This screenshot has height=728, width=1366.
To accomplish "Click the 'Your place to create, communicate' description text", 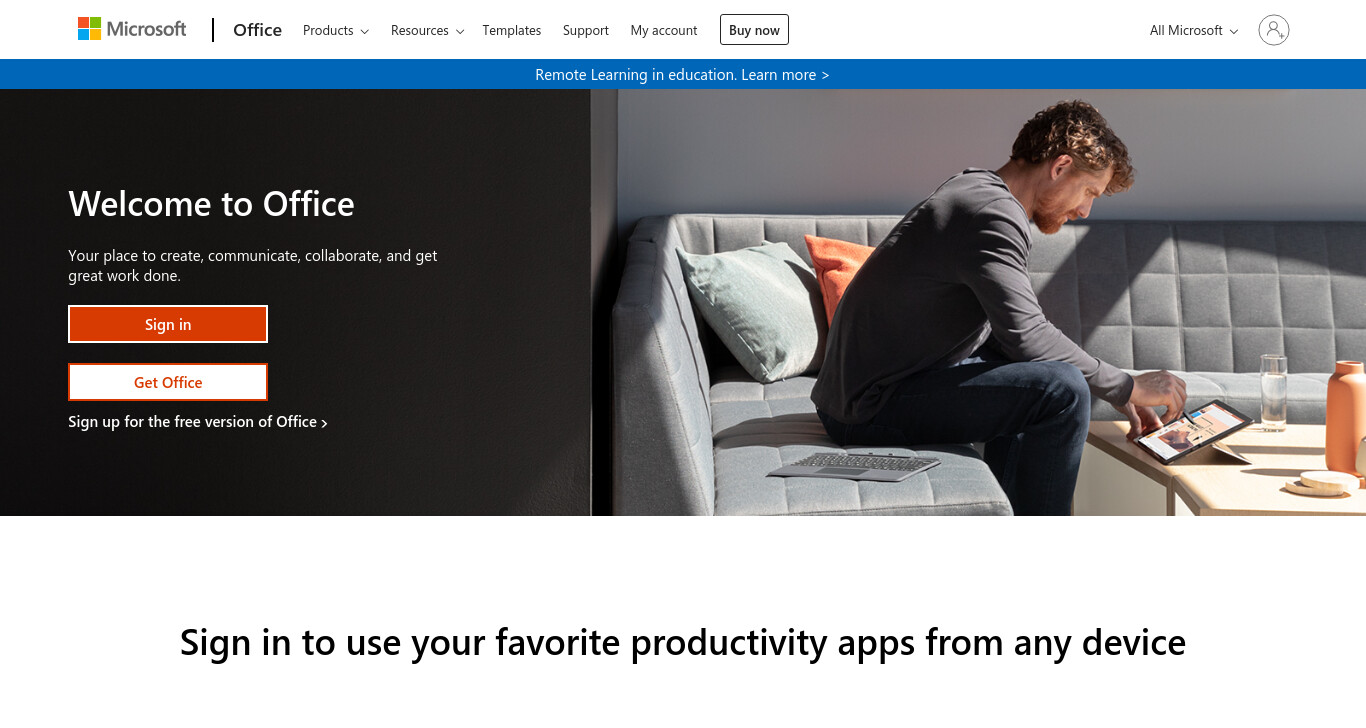I will point(253,266).
